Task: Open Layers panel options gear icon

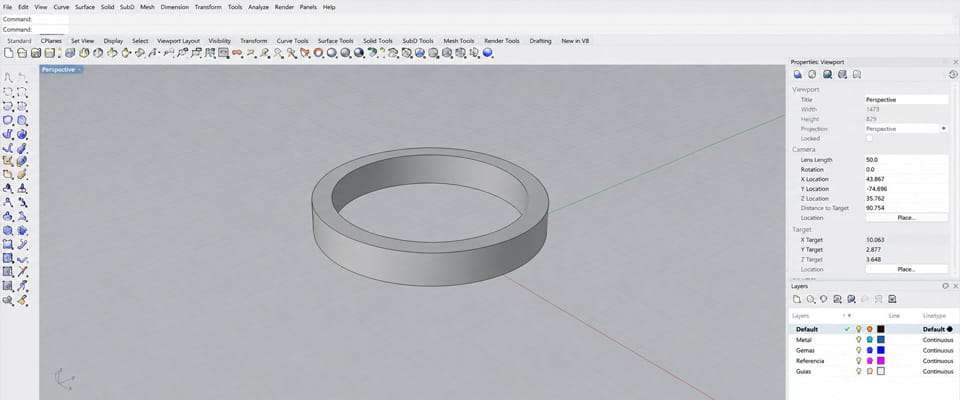Action: point(946,286)
